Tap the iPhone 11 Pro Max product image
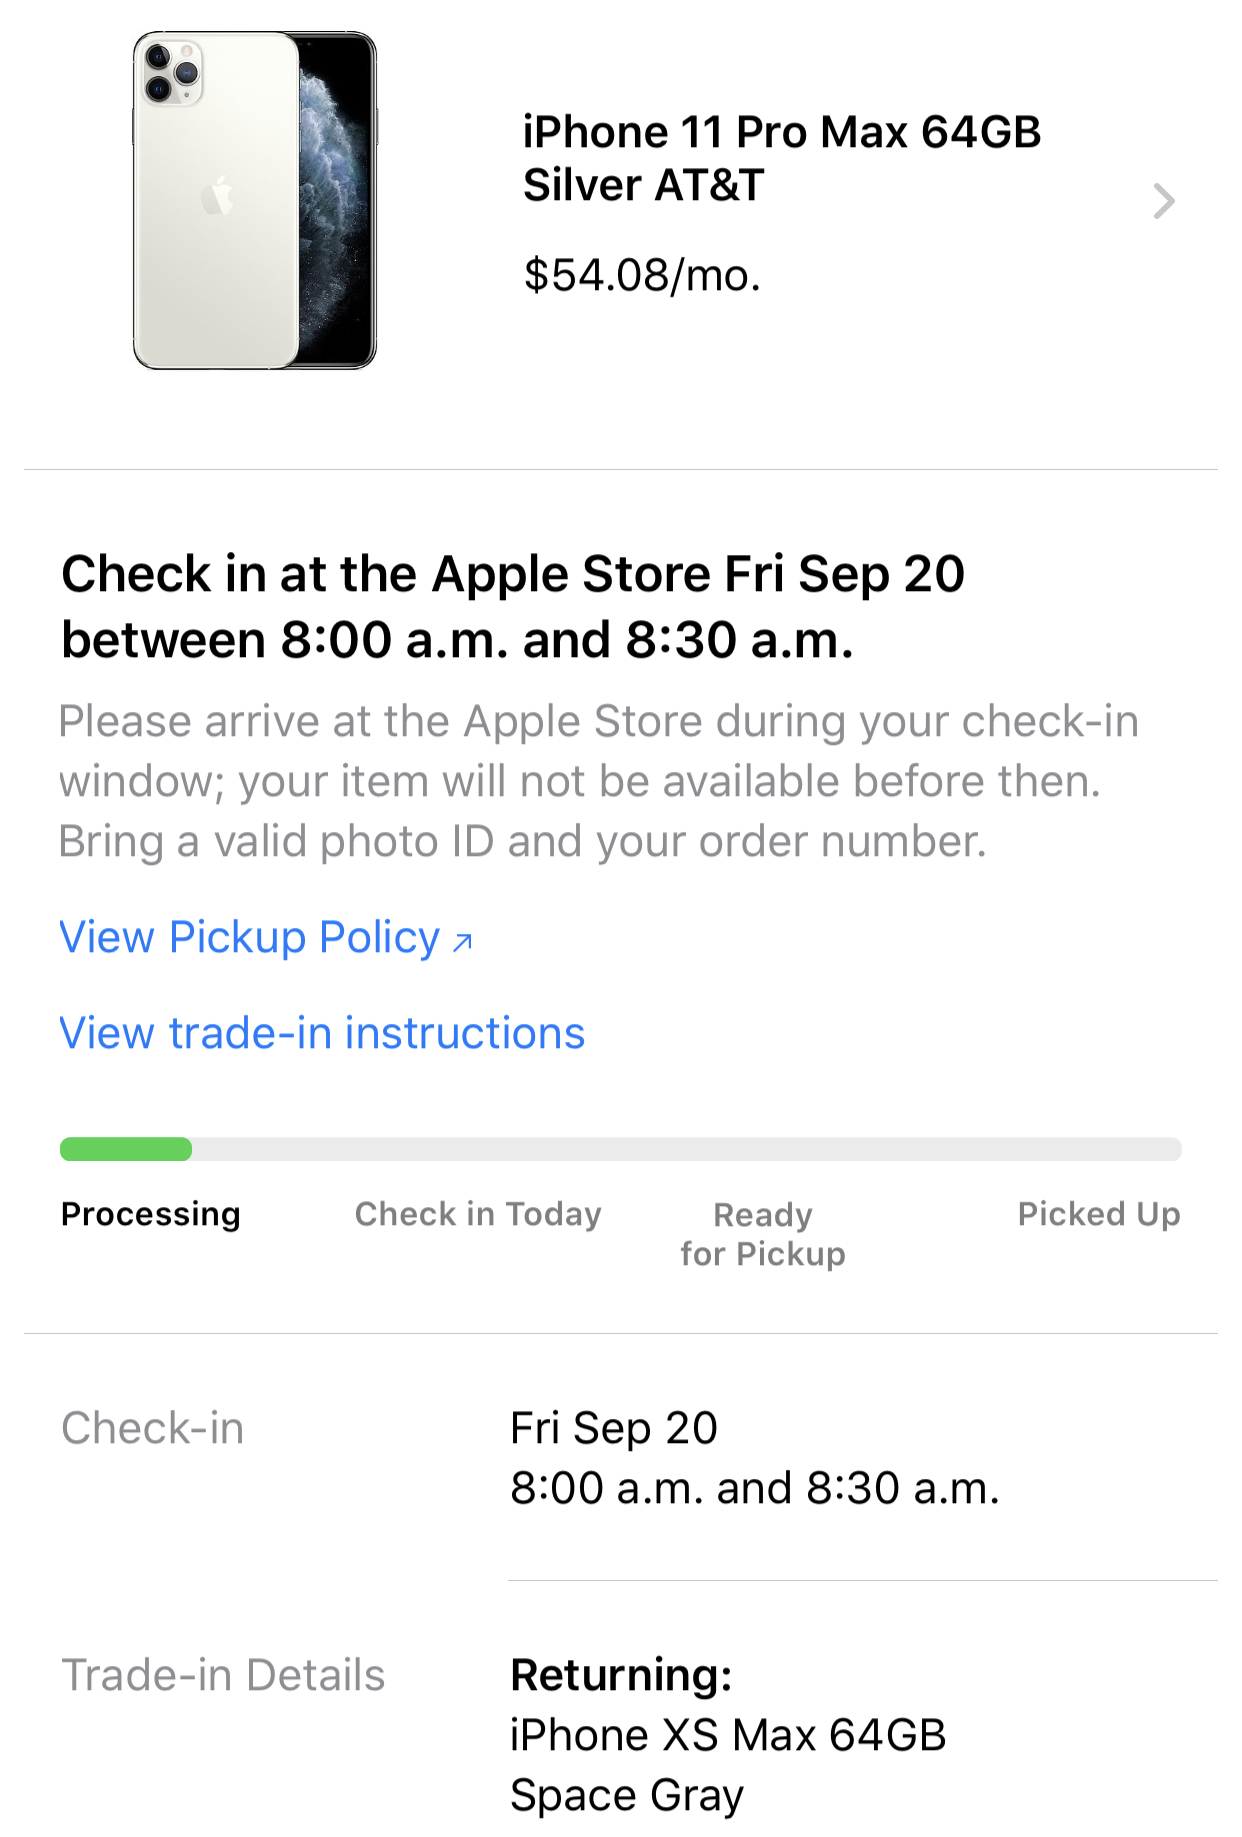The width and height of the screenshot is (1242, 1837). click(255, 200)
